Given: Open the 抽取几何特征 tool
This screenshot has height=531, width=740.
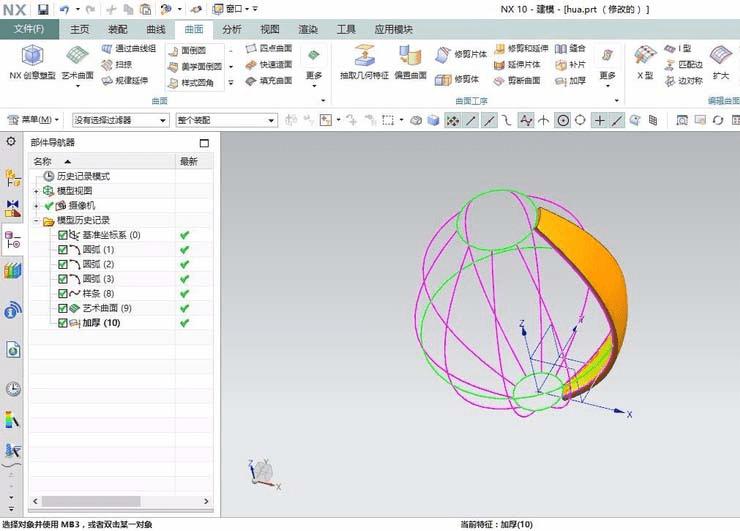Looking at the screenshot, I should (x=364, y=62).
